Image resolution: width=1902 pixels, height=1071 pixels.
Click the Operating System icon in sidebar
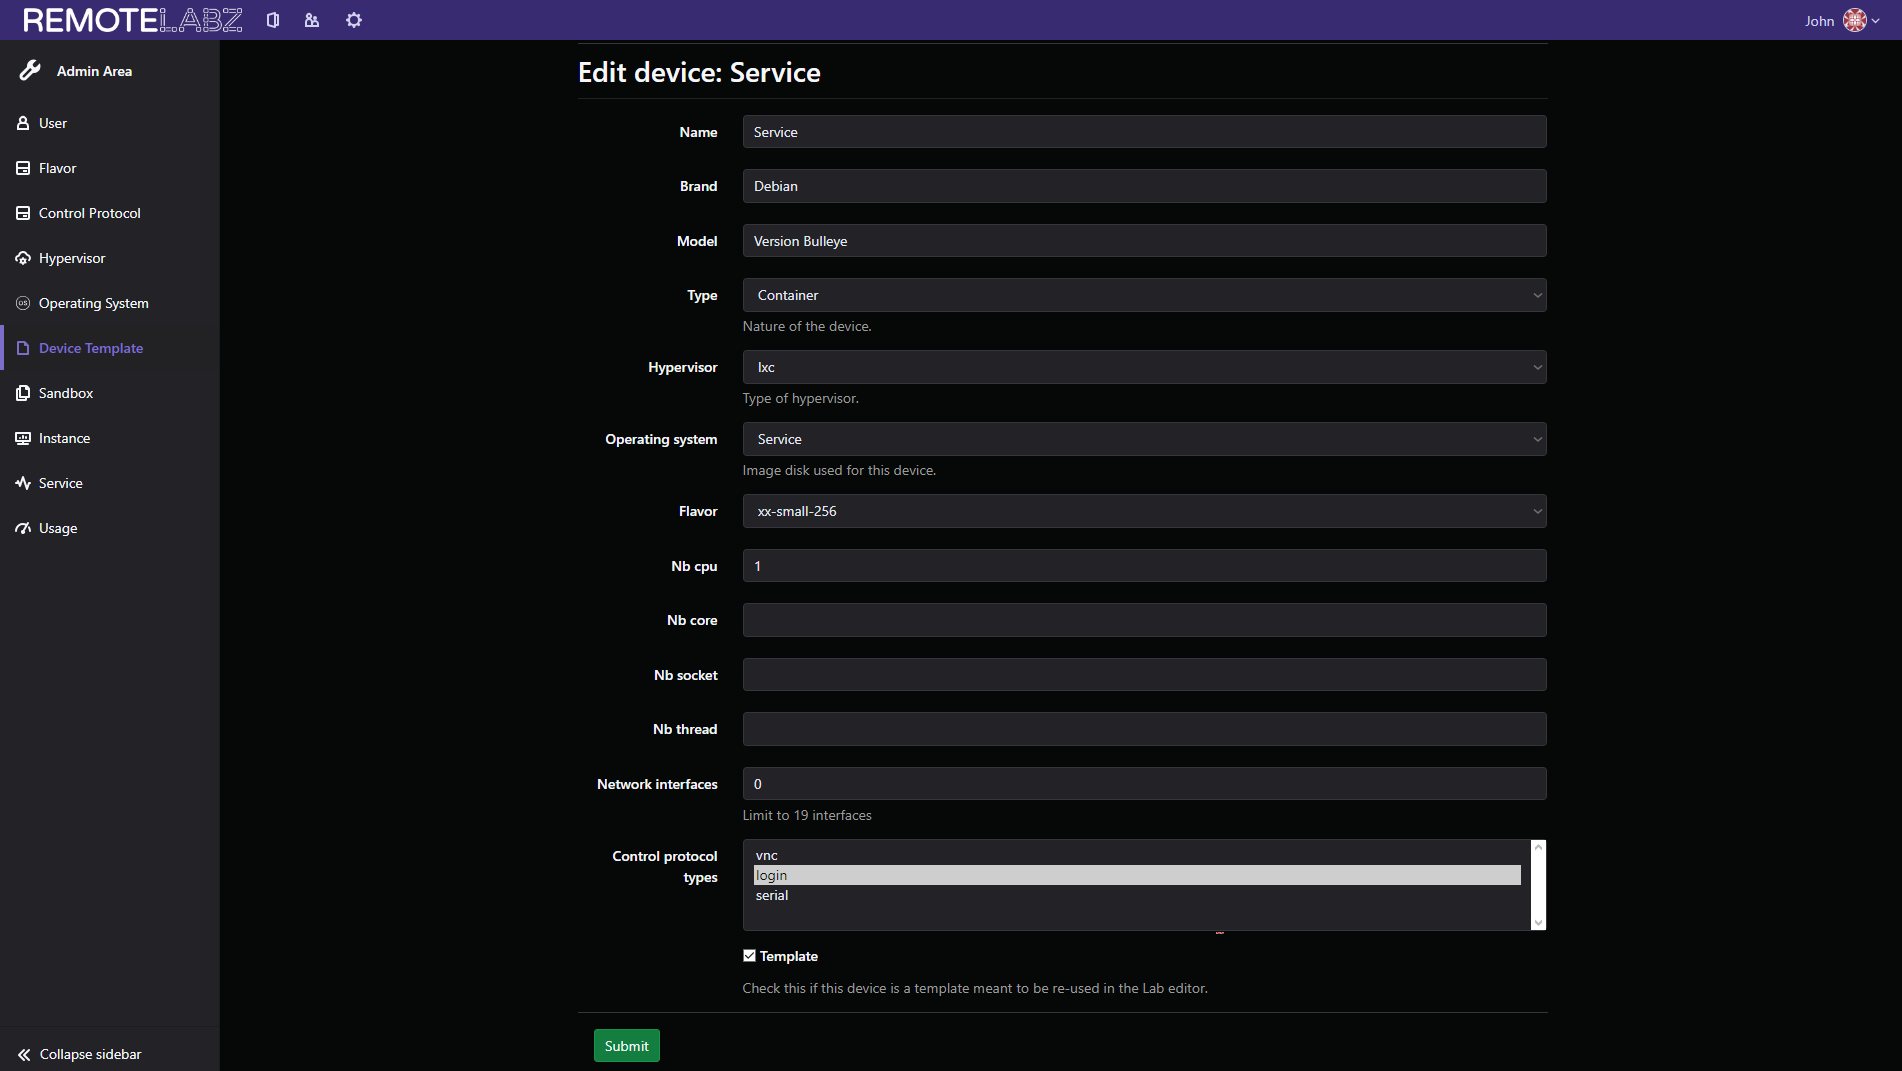pyautogui.click(x=23, y=303)
